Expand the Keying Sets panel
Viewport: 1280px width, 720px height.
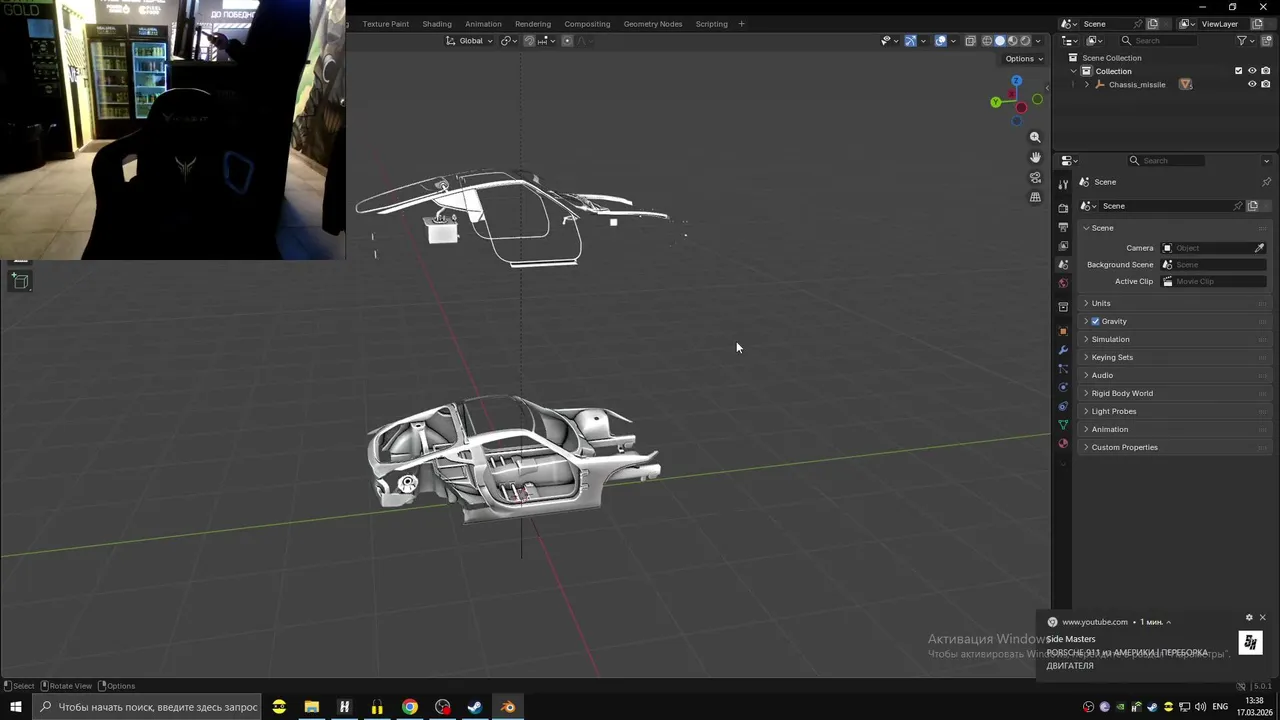click(1172, 357)
